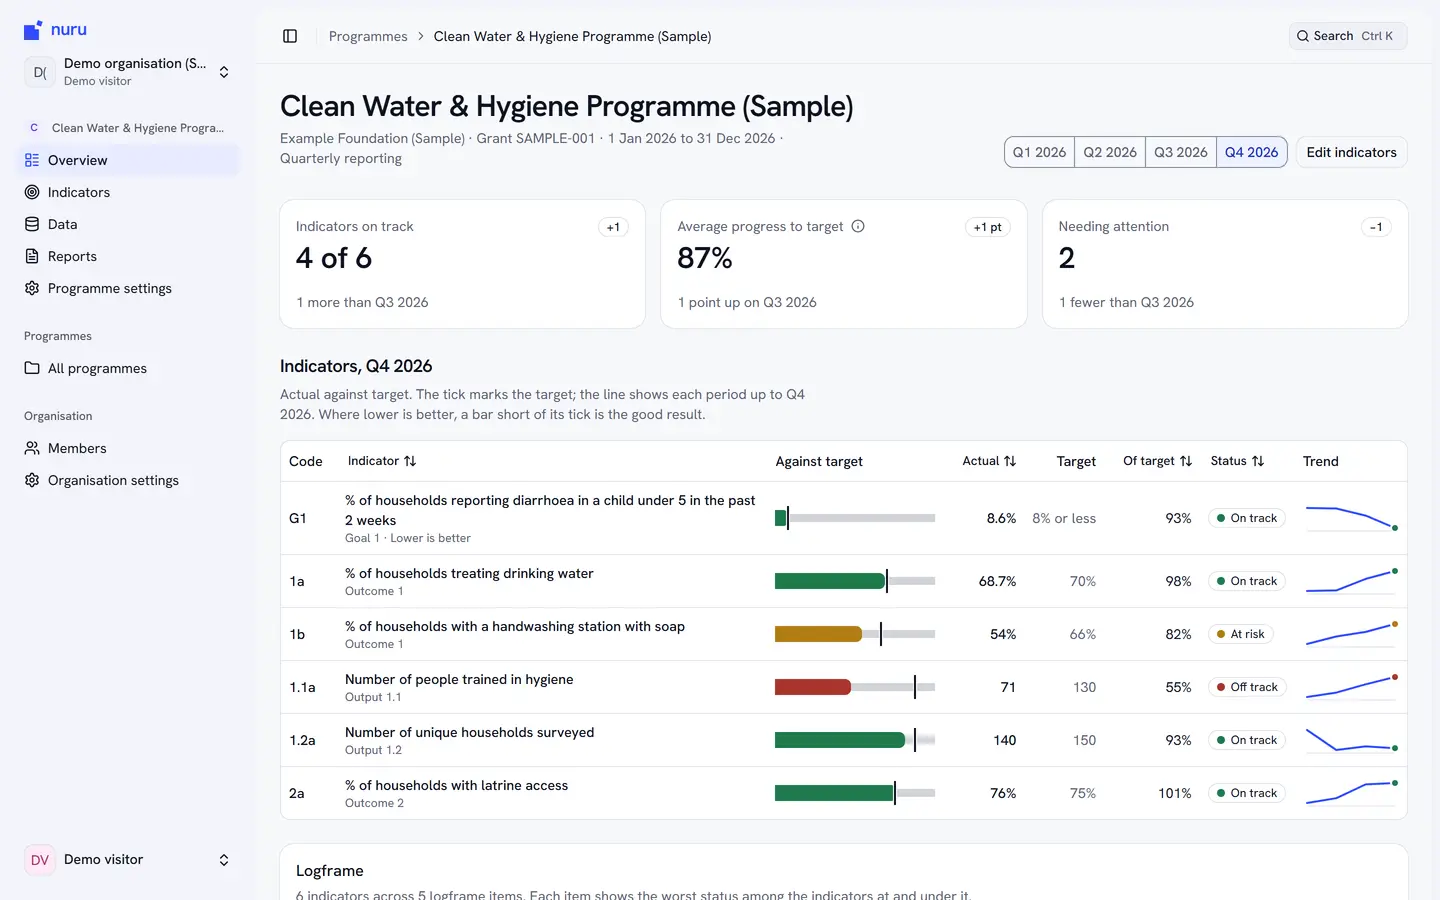The height and width of the screenshot is (900, 1440).
Task: Toggle the sidebar panel icon
Action: click(290, 36)
